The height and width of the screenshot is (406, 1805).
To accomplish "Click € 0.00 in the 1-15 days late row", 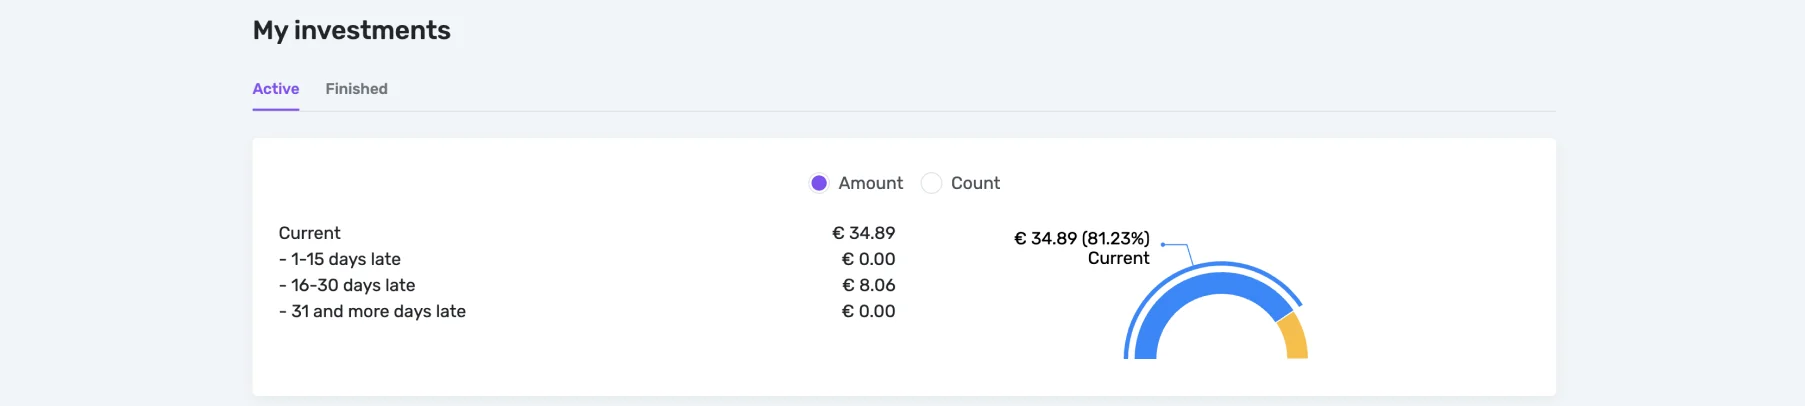I will pos(868,259).
